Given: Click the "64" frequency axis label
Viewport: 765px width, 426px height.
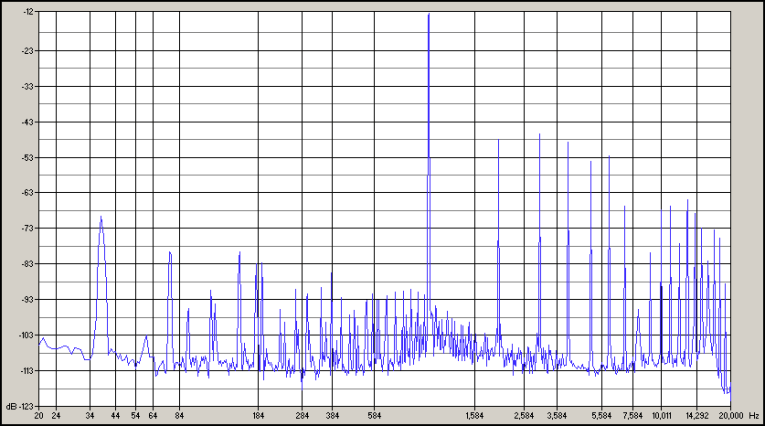Looking at the screenshot, I should (x=153, y=416).
